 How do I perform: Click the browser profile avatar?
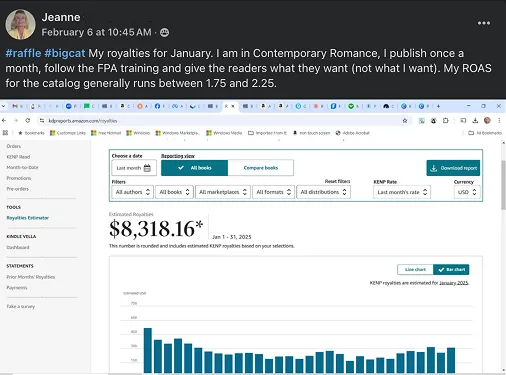(x=487, y=121)
